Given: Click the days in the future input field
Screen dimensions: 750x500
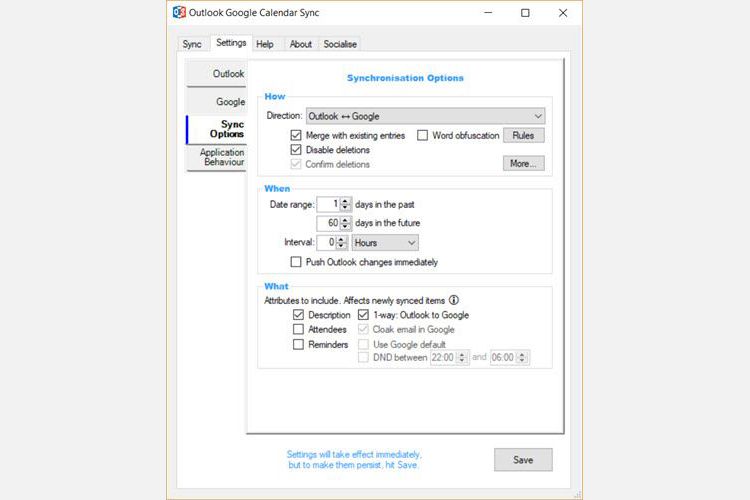Looking at the screenshot, I should click(329, 223).
